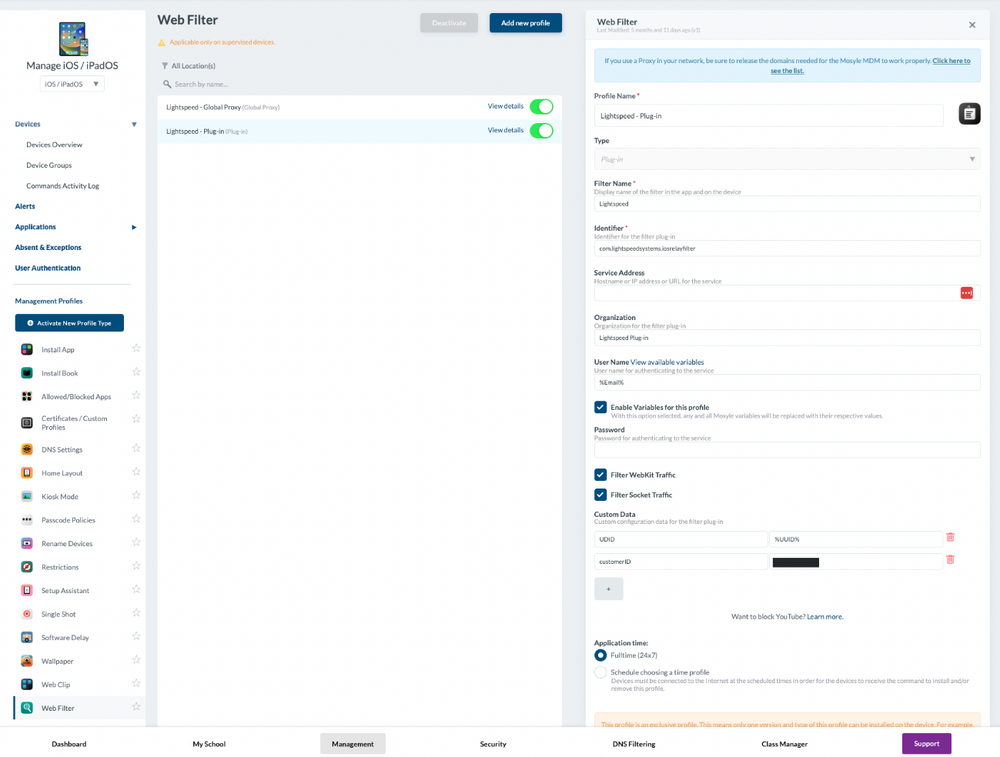Favorite Install App with its star
Viewport: 1000px width, 757px height.
coord(136,348)
